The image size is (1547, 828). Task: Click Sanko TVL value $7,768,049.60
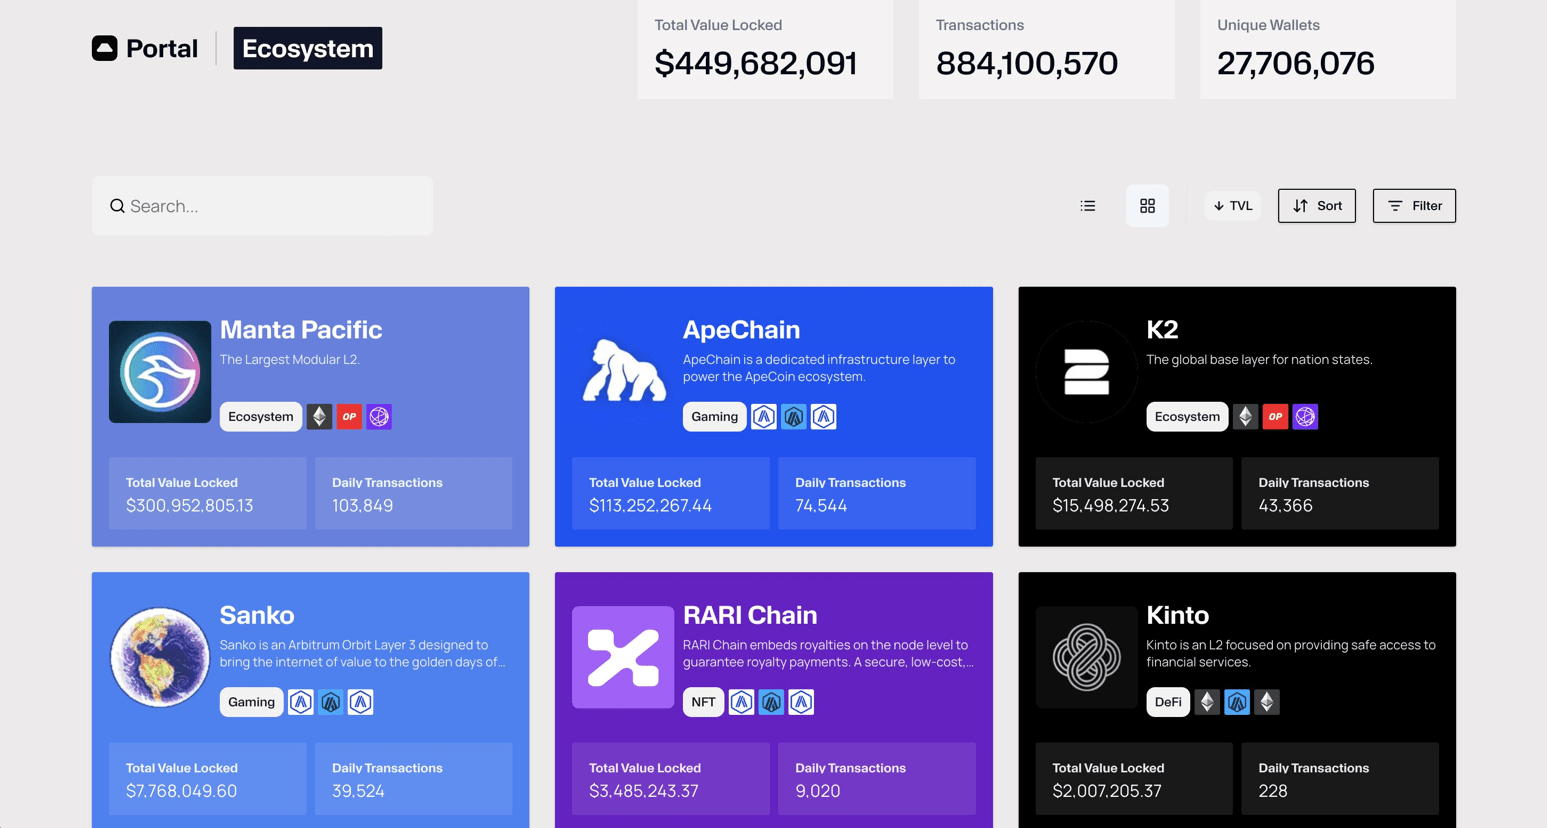tap(181, 791)
